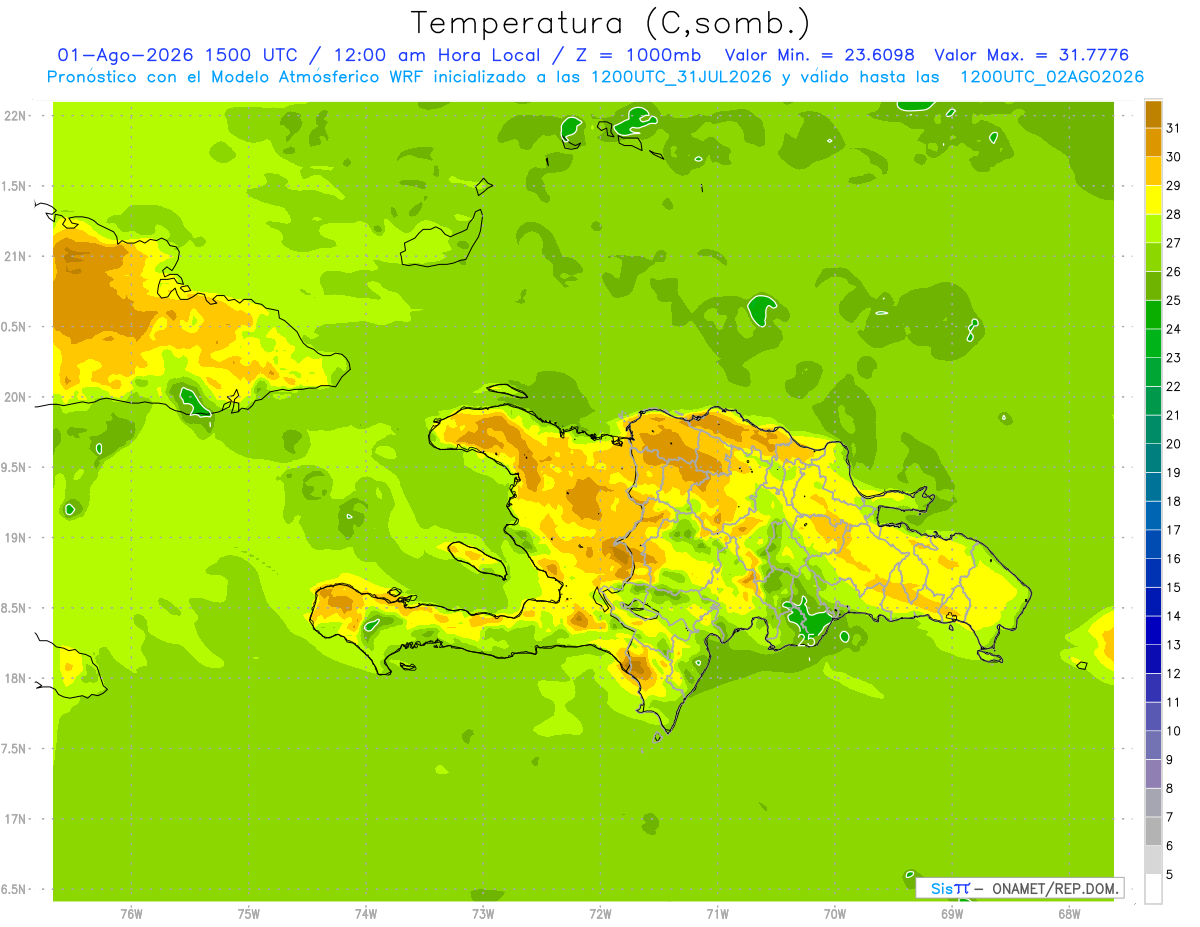Click the "11" label on the colorbar

tap(1174, 703)
